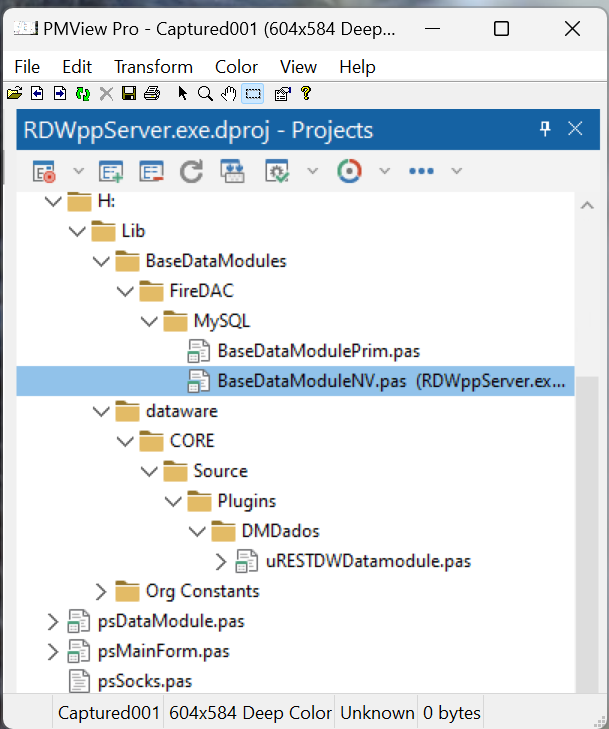The width and height of the screenshot is (609, 729).
Task: Open the Help menu
Action: click(357, 67)
